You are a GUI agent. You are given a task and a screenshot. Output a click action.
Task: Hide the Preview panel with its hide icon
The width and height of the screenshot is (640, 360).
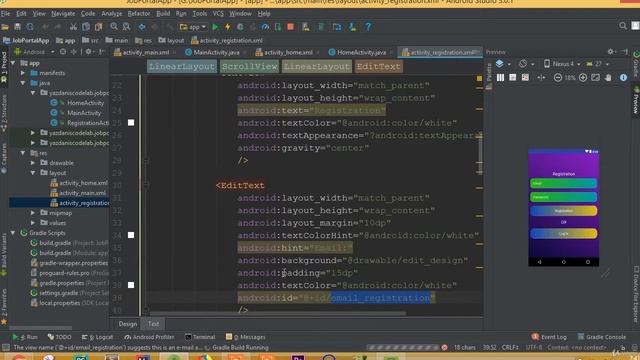coord(625,51)
